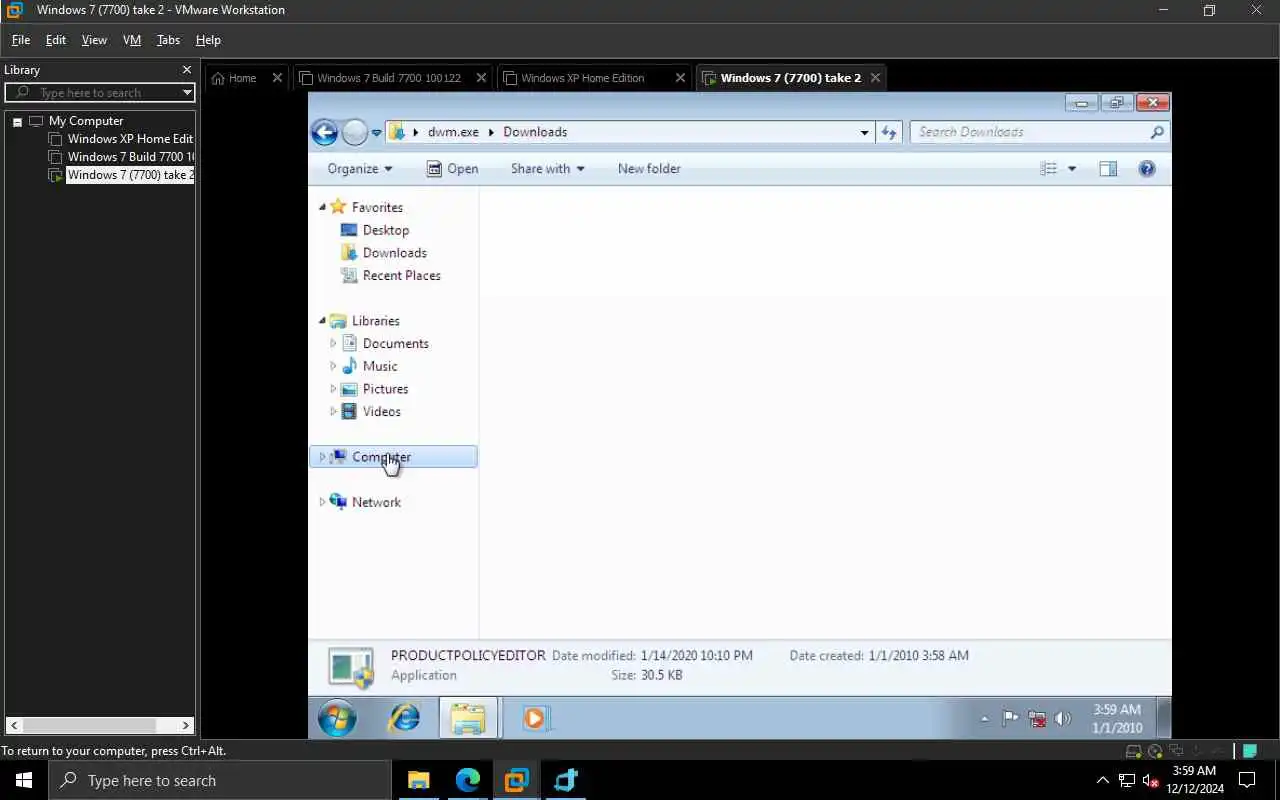Click the New folder button
This screenshot has height=800, width=1280.
[x=649, y=169]
